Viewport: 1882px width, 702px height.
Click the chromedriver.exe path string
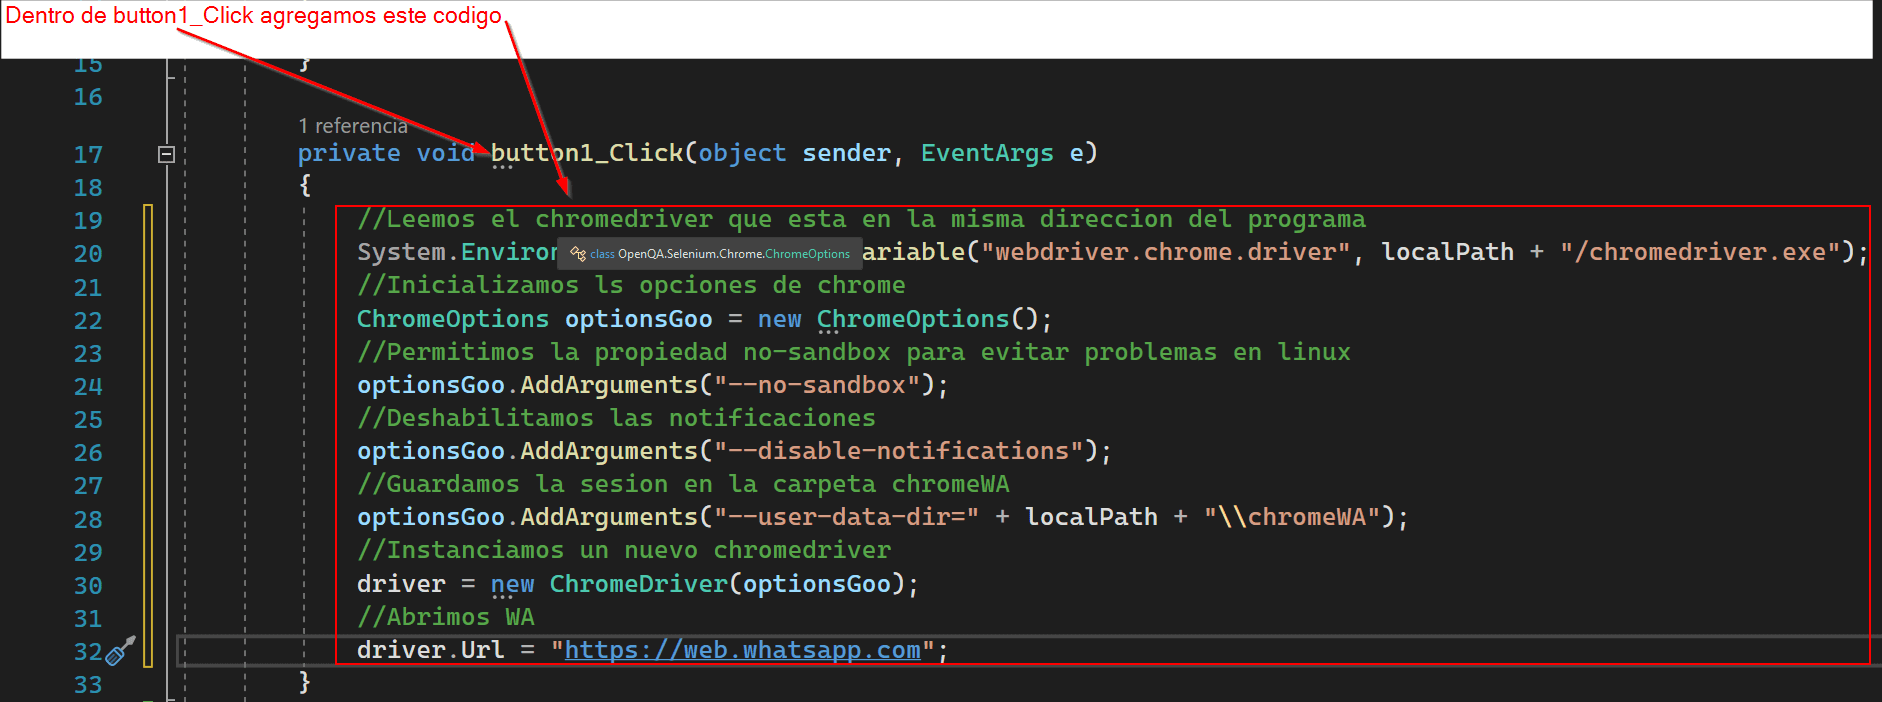coord(1700,252)
